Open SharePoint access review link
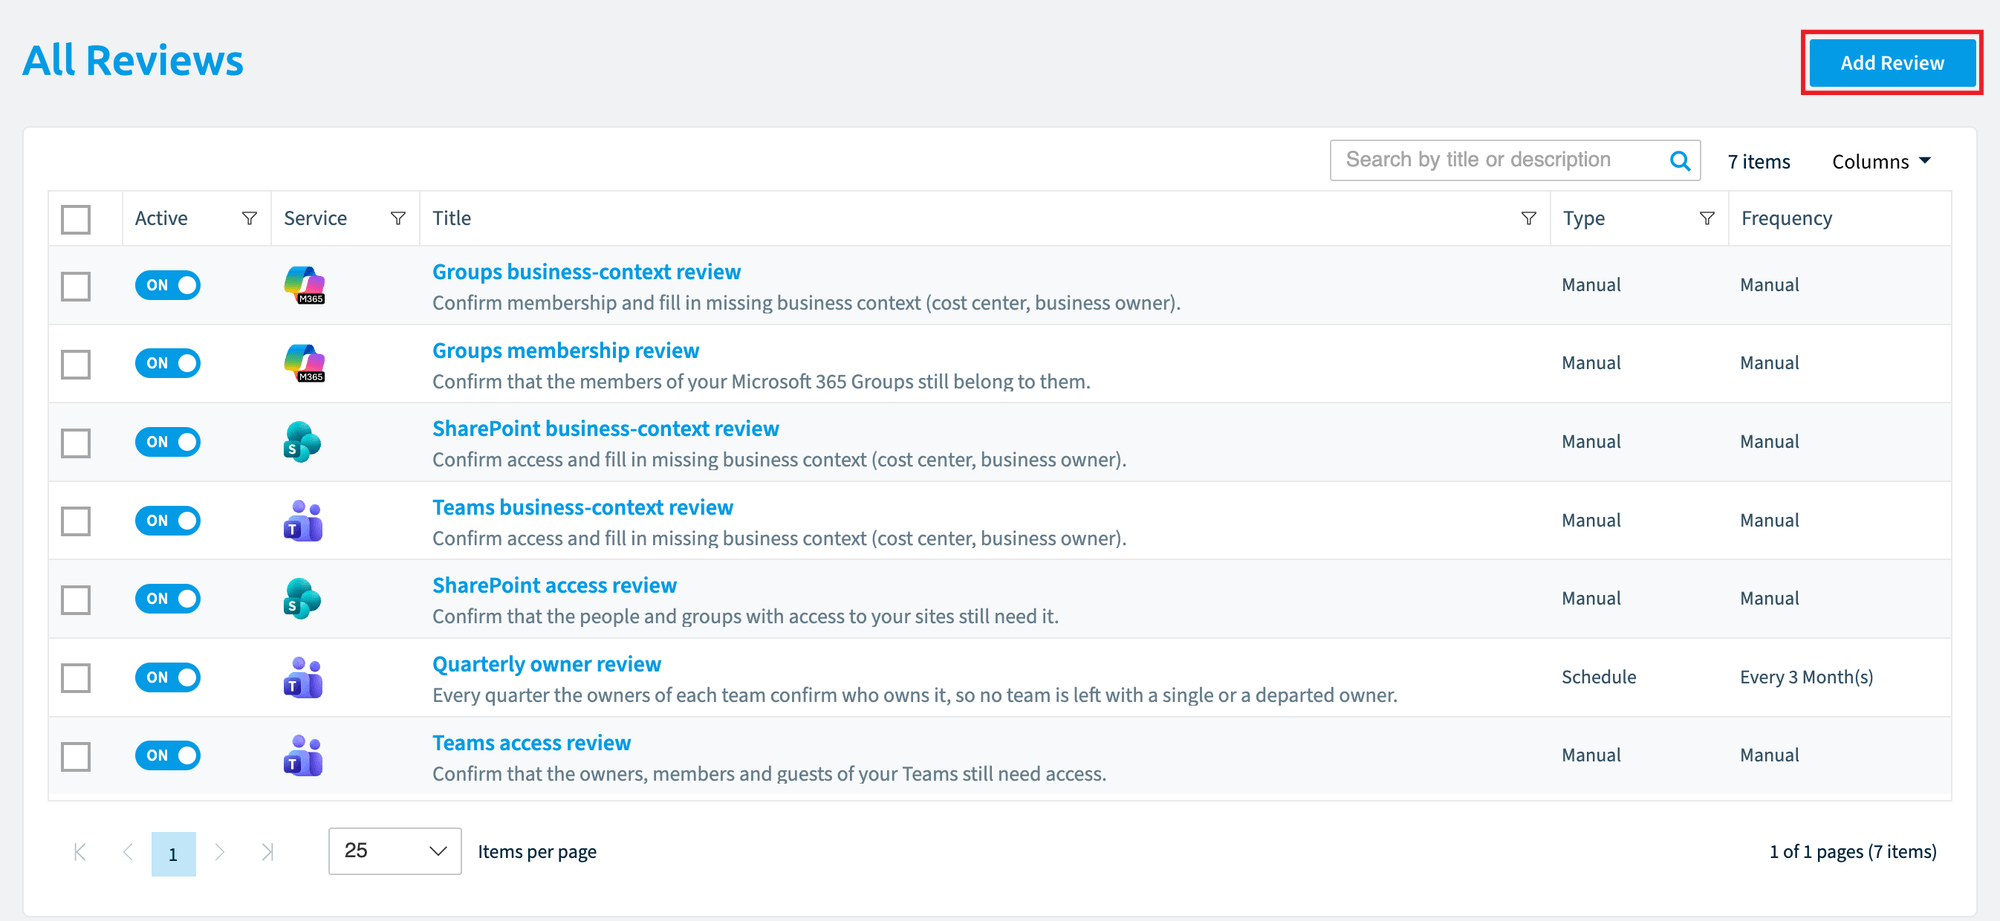The image size is (2000, 921). (554, 586)
